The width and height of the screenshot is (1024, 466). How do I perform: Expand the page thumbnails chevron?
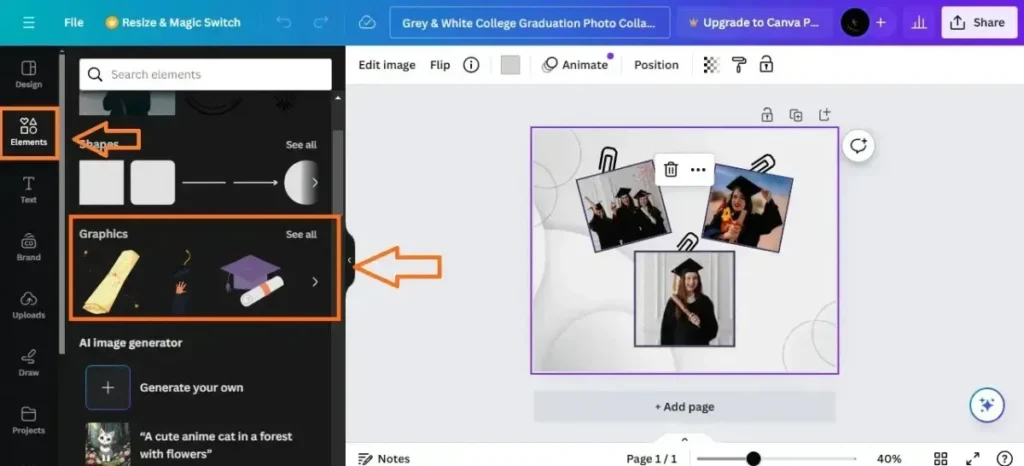pyautogui.click(x=684, y=439)
